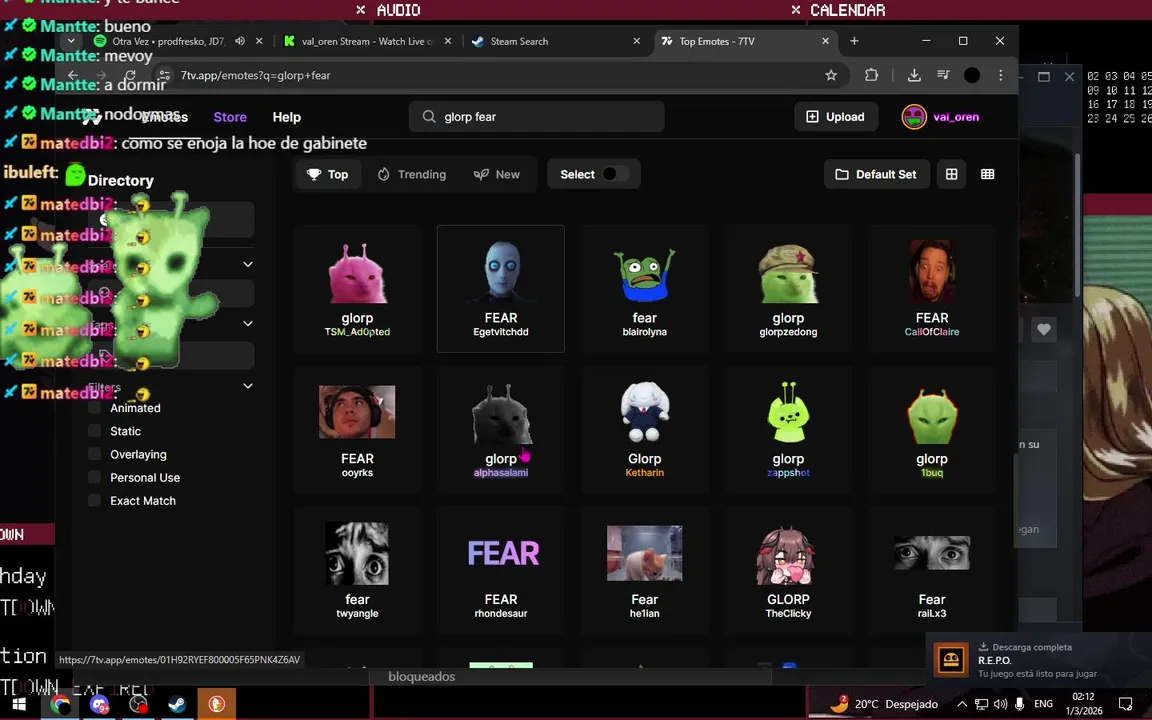Open the browser downloads icon
1152x720 pixels.
point(914,75)
